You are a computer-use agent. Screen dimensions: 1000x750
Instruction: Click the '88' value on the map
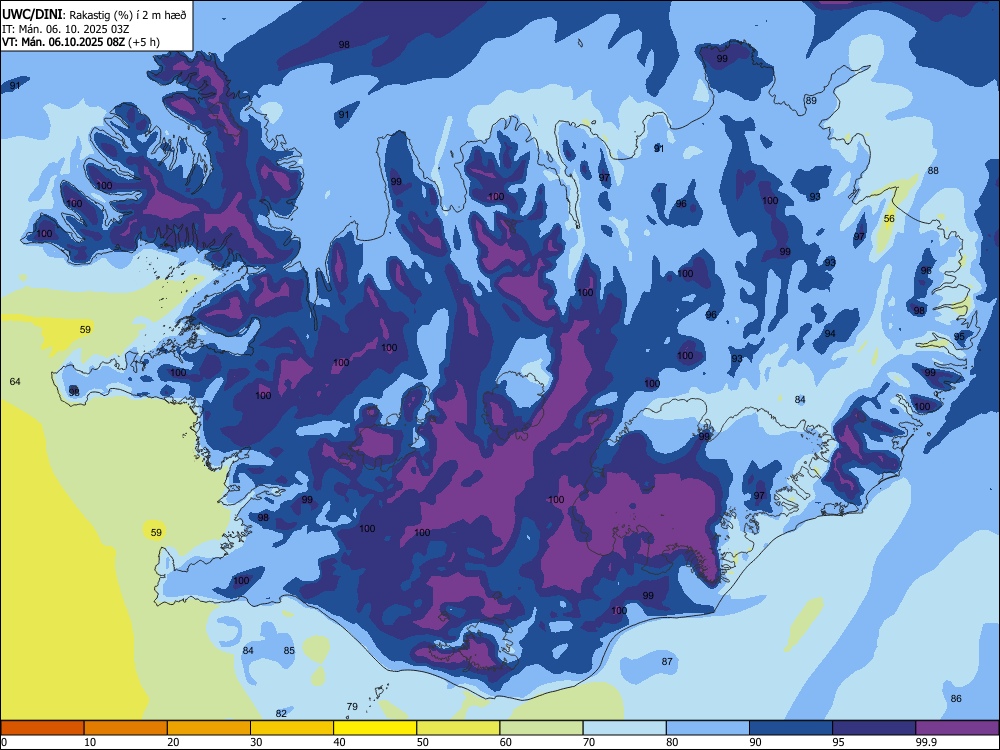click(933, 170)
